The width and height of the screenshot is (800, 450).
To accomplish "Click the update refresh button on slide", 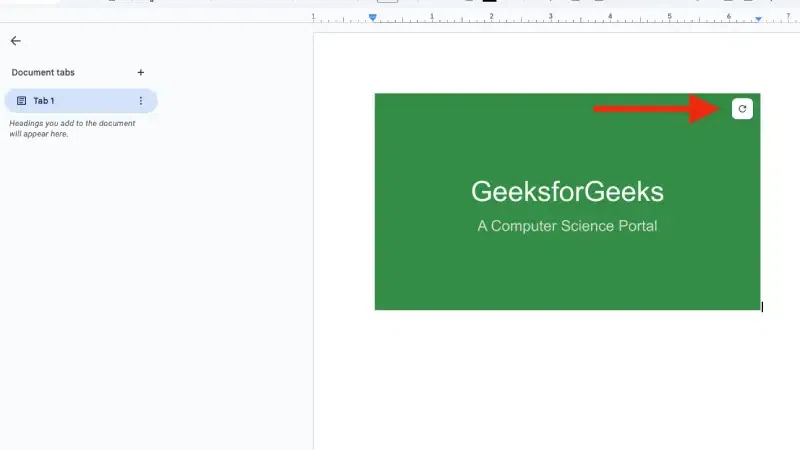I will click(742, 109).
